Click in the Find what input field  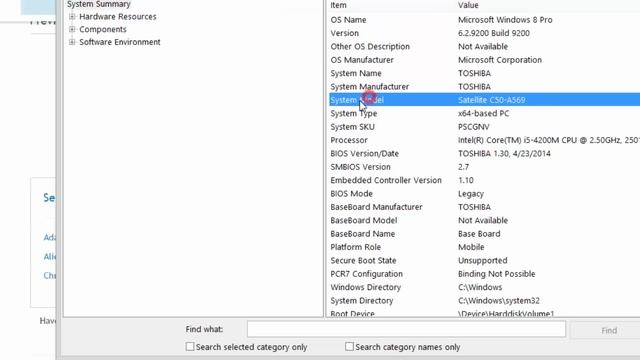coord(406,329)
